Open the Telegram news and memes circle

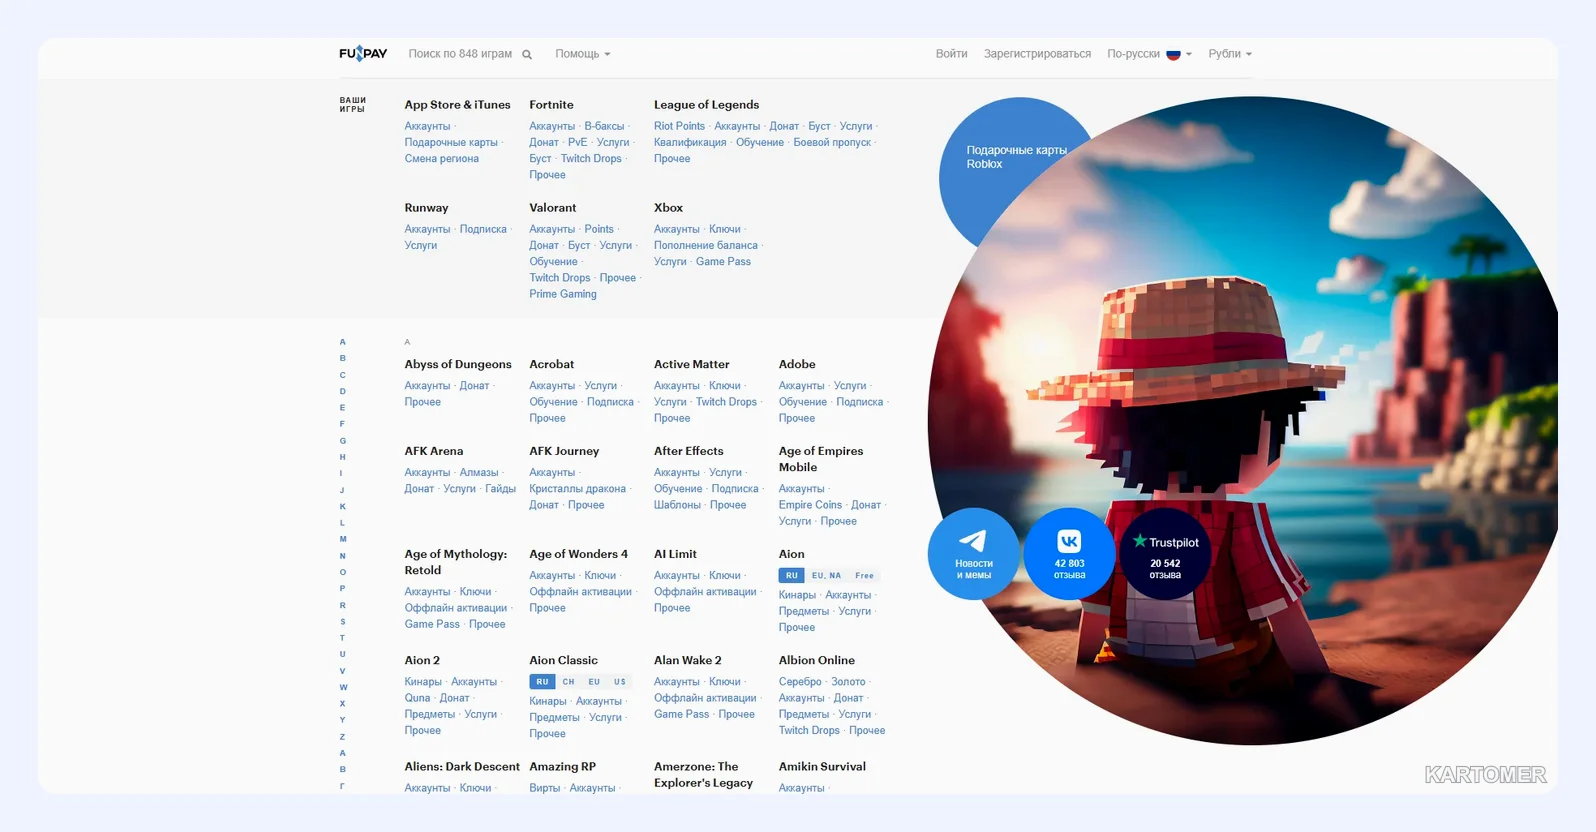tap(973, 554)
